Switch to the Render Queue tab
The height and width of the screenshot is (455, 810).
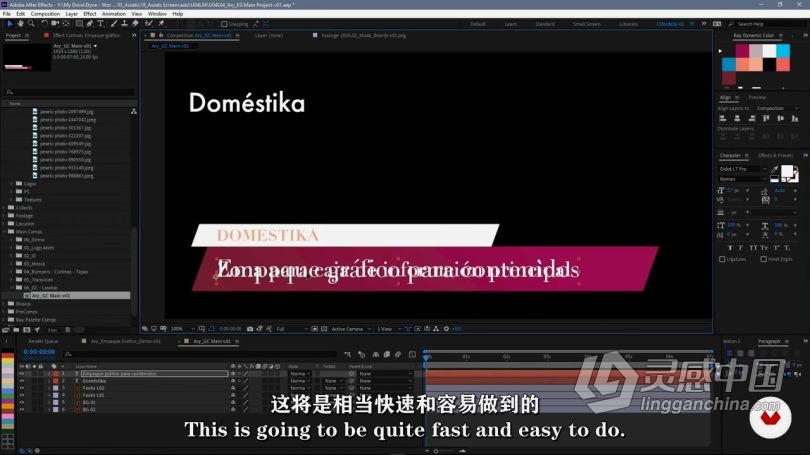point(43,341)
